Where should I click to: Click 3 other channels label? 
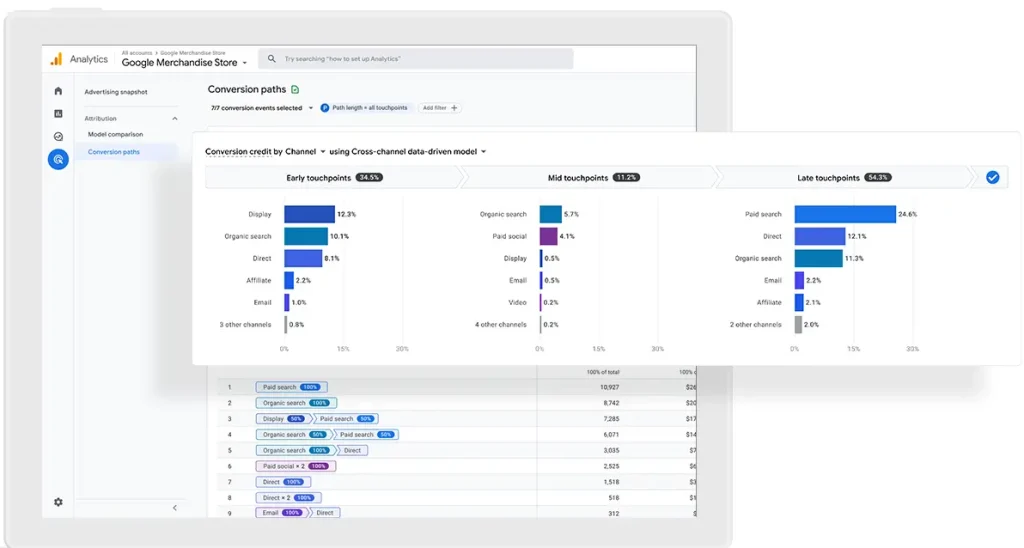coord(245,325)
